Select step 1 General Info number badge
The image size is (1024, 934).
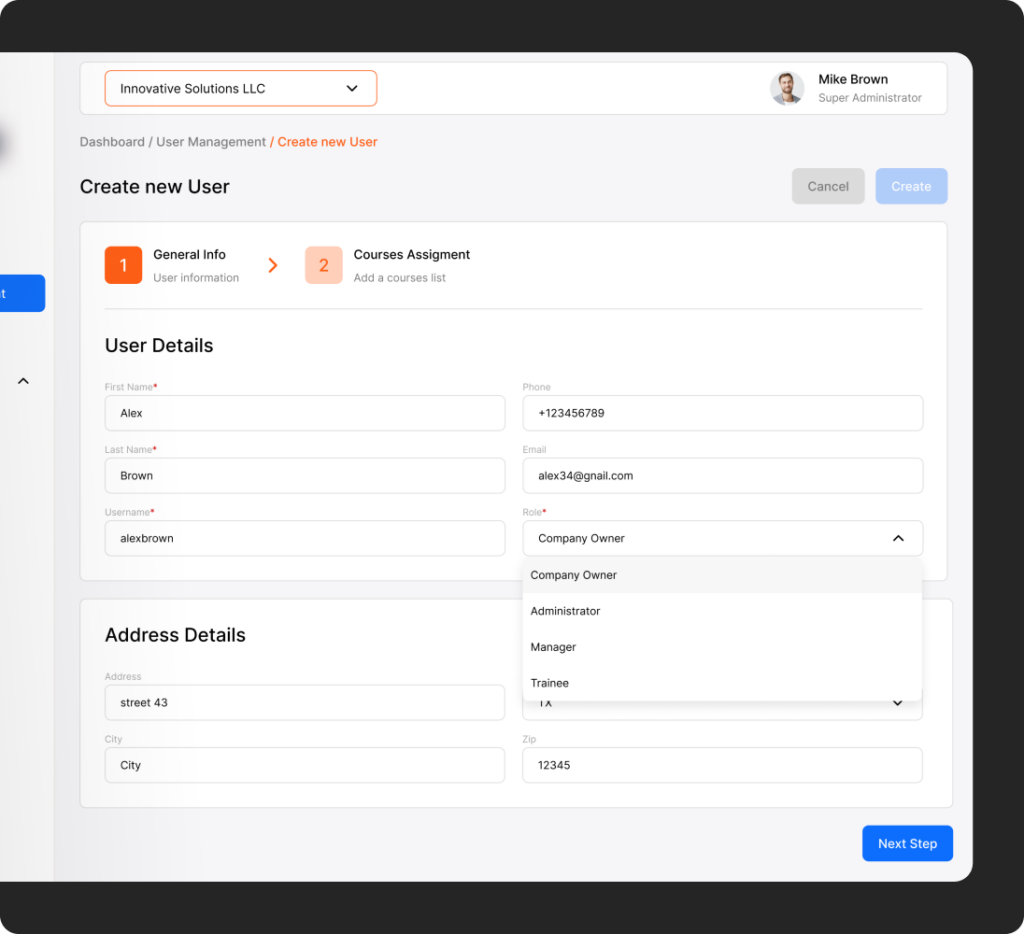pyautogui.click(x=123, y=265)
